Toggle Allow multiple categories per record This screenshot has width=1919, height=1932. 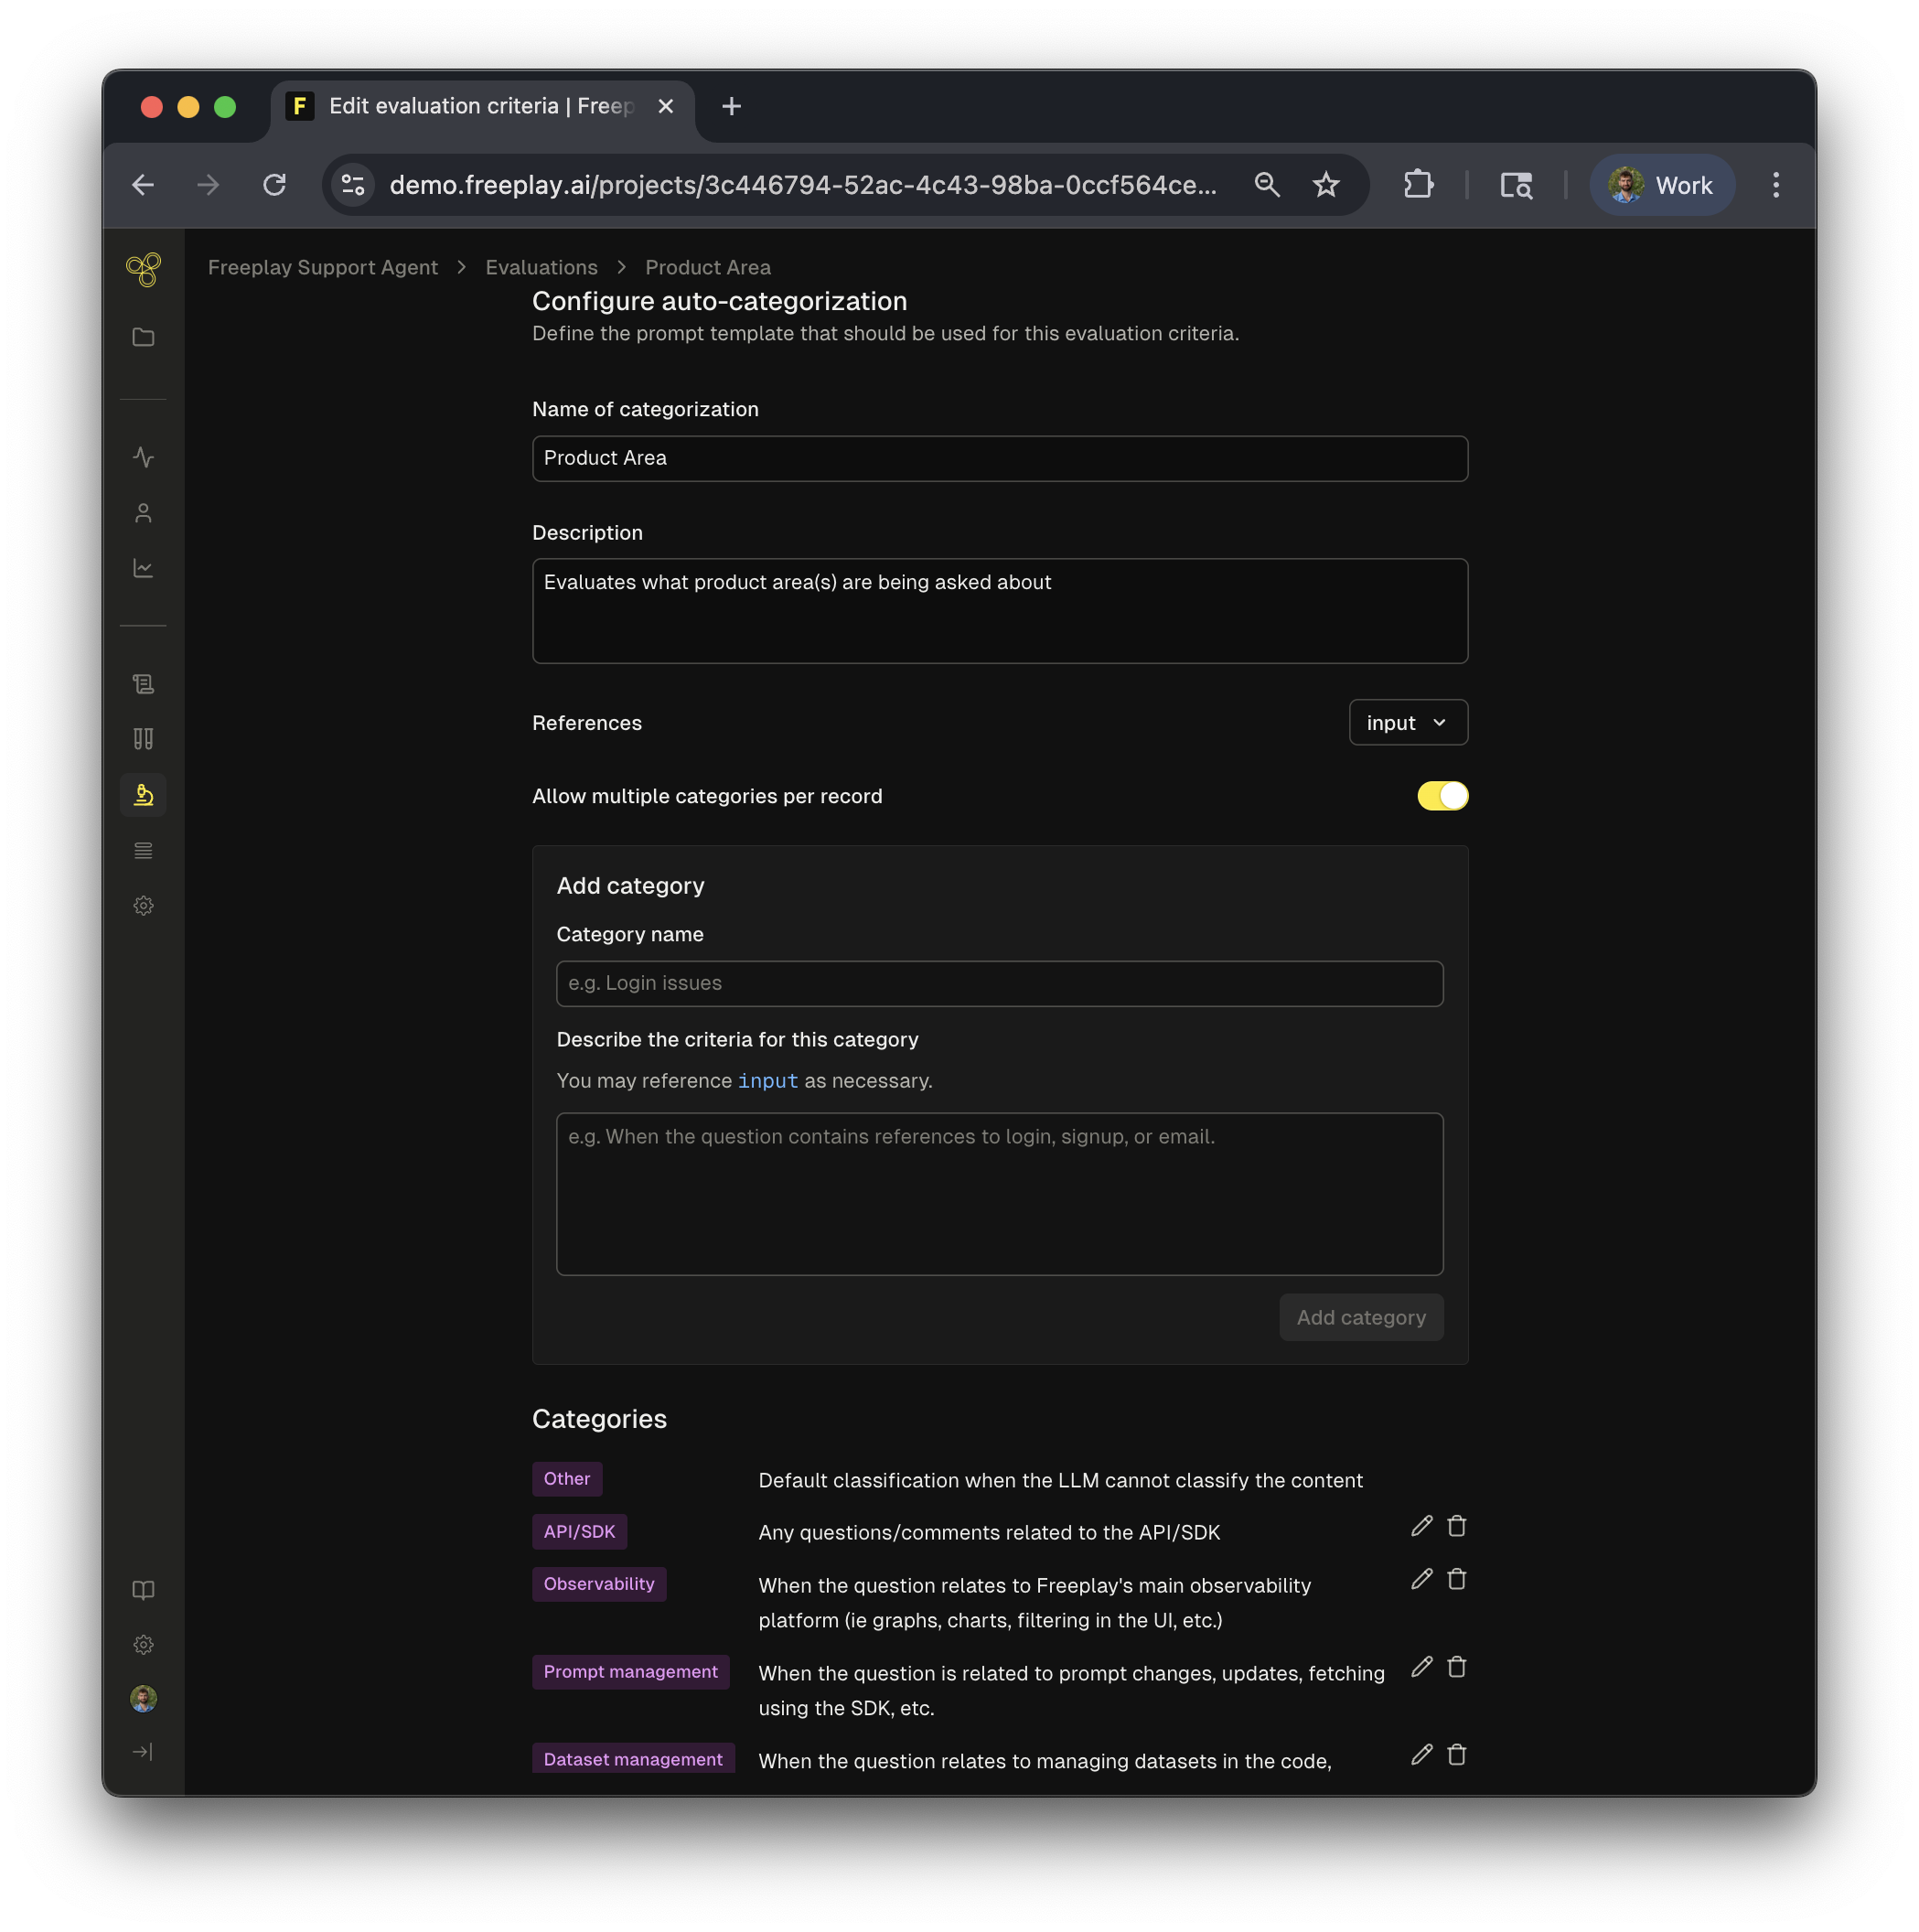tap(1442, 796)
